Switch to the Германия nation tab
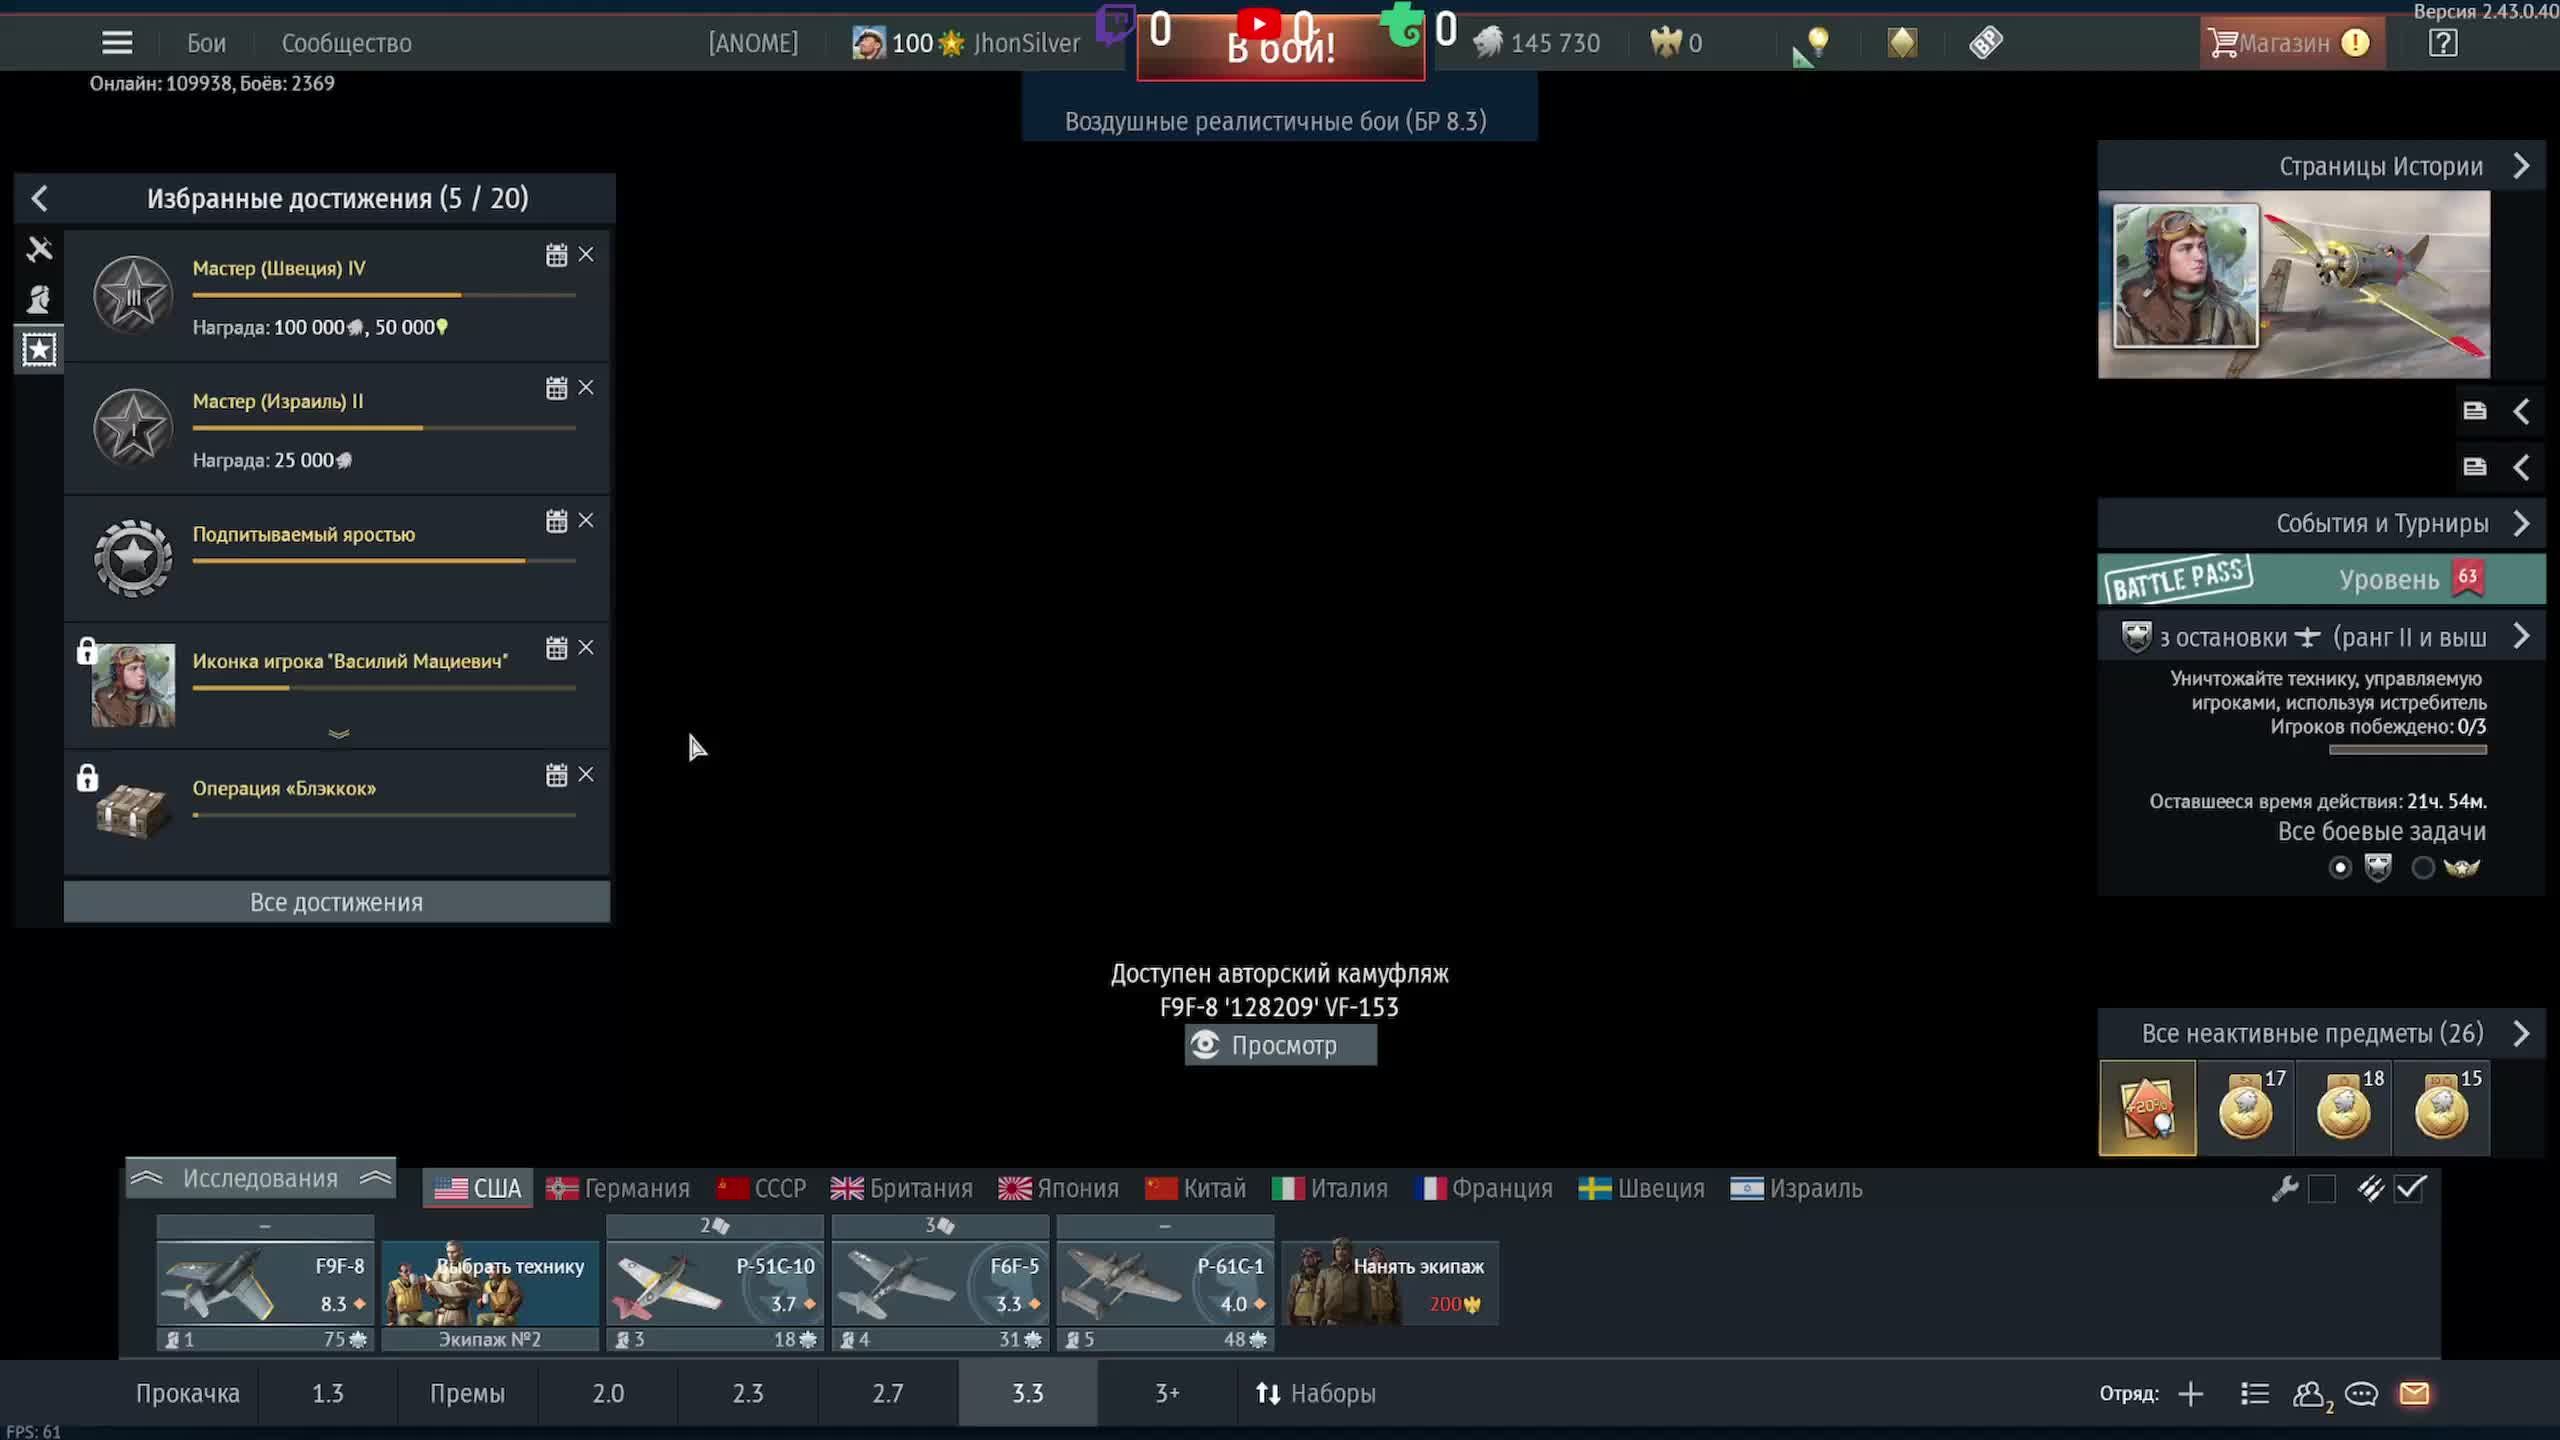The height and width of the screenshot is (1440, 2560). coord(618,1188)
